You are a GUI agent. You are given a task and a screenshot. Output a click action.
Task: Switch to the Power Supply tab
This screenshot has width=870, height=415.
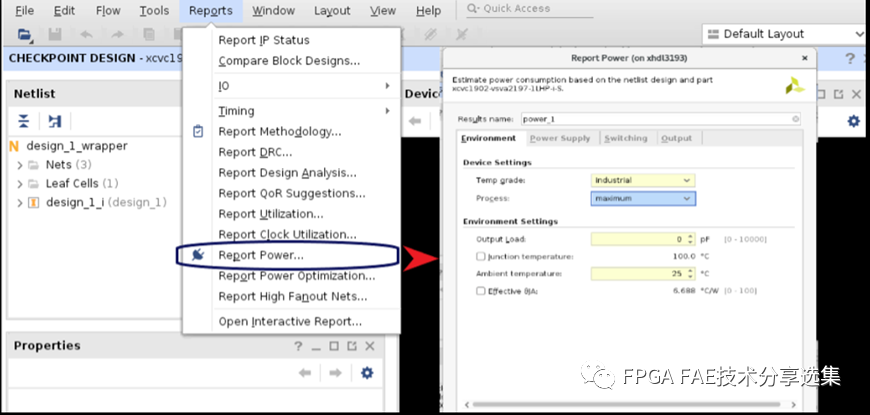(x=560, y=138)
